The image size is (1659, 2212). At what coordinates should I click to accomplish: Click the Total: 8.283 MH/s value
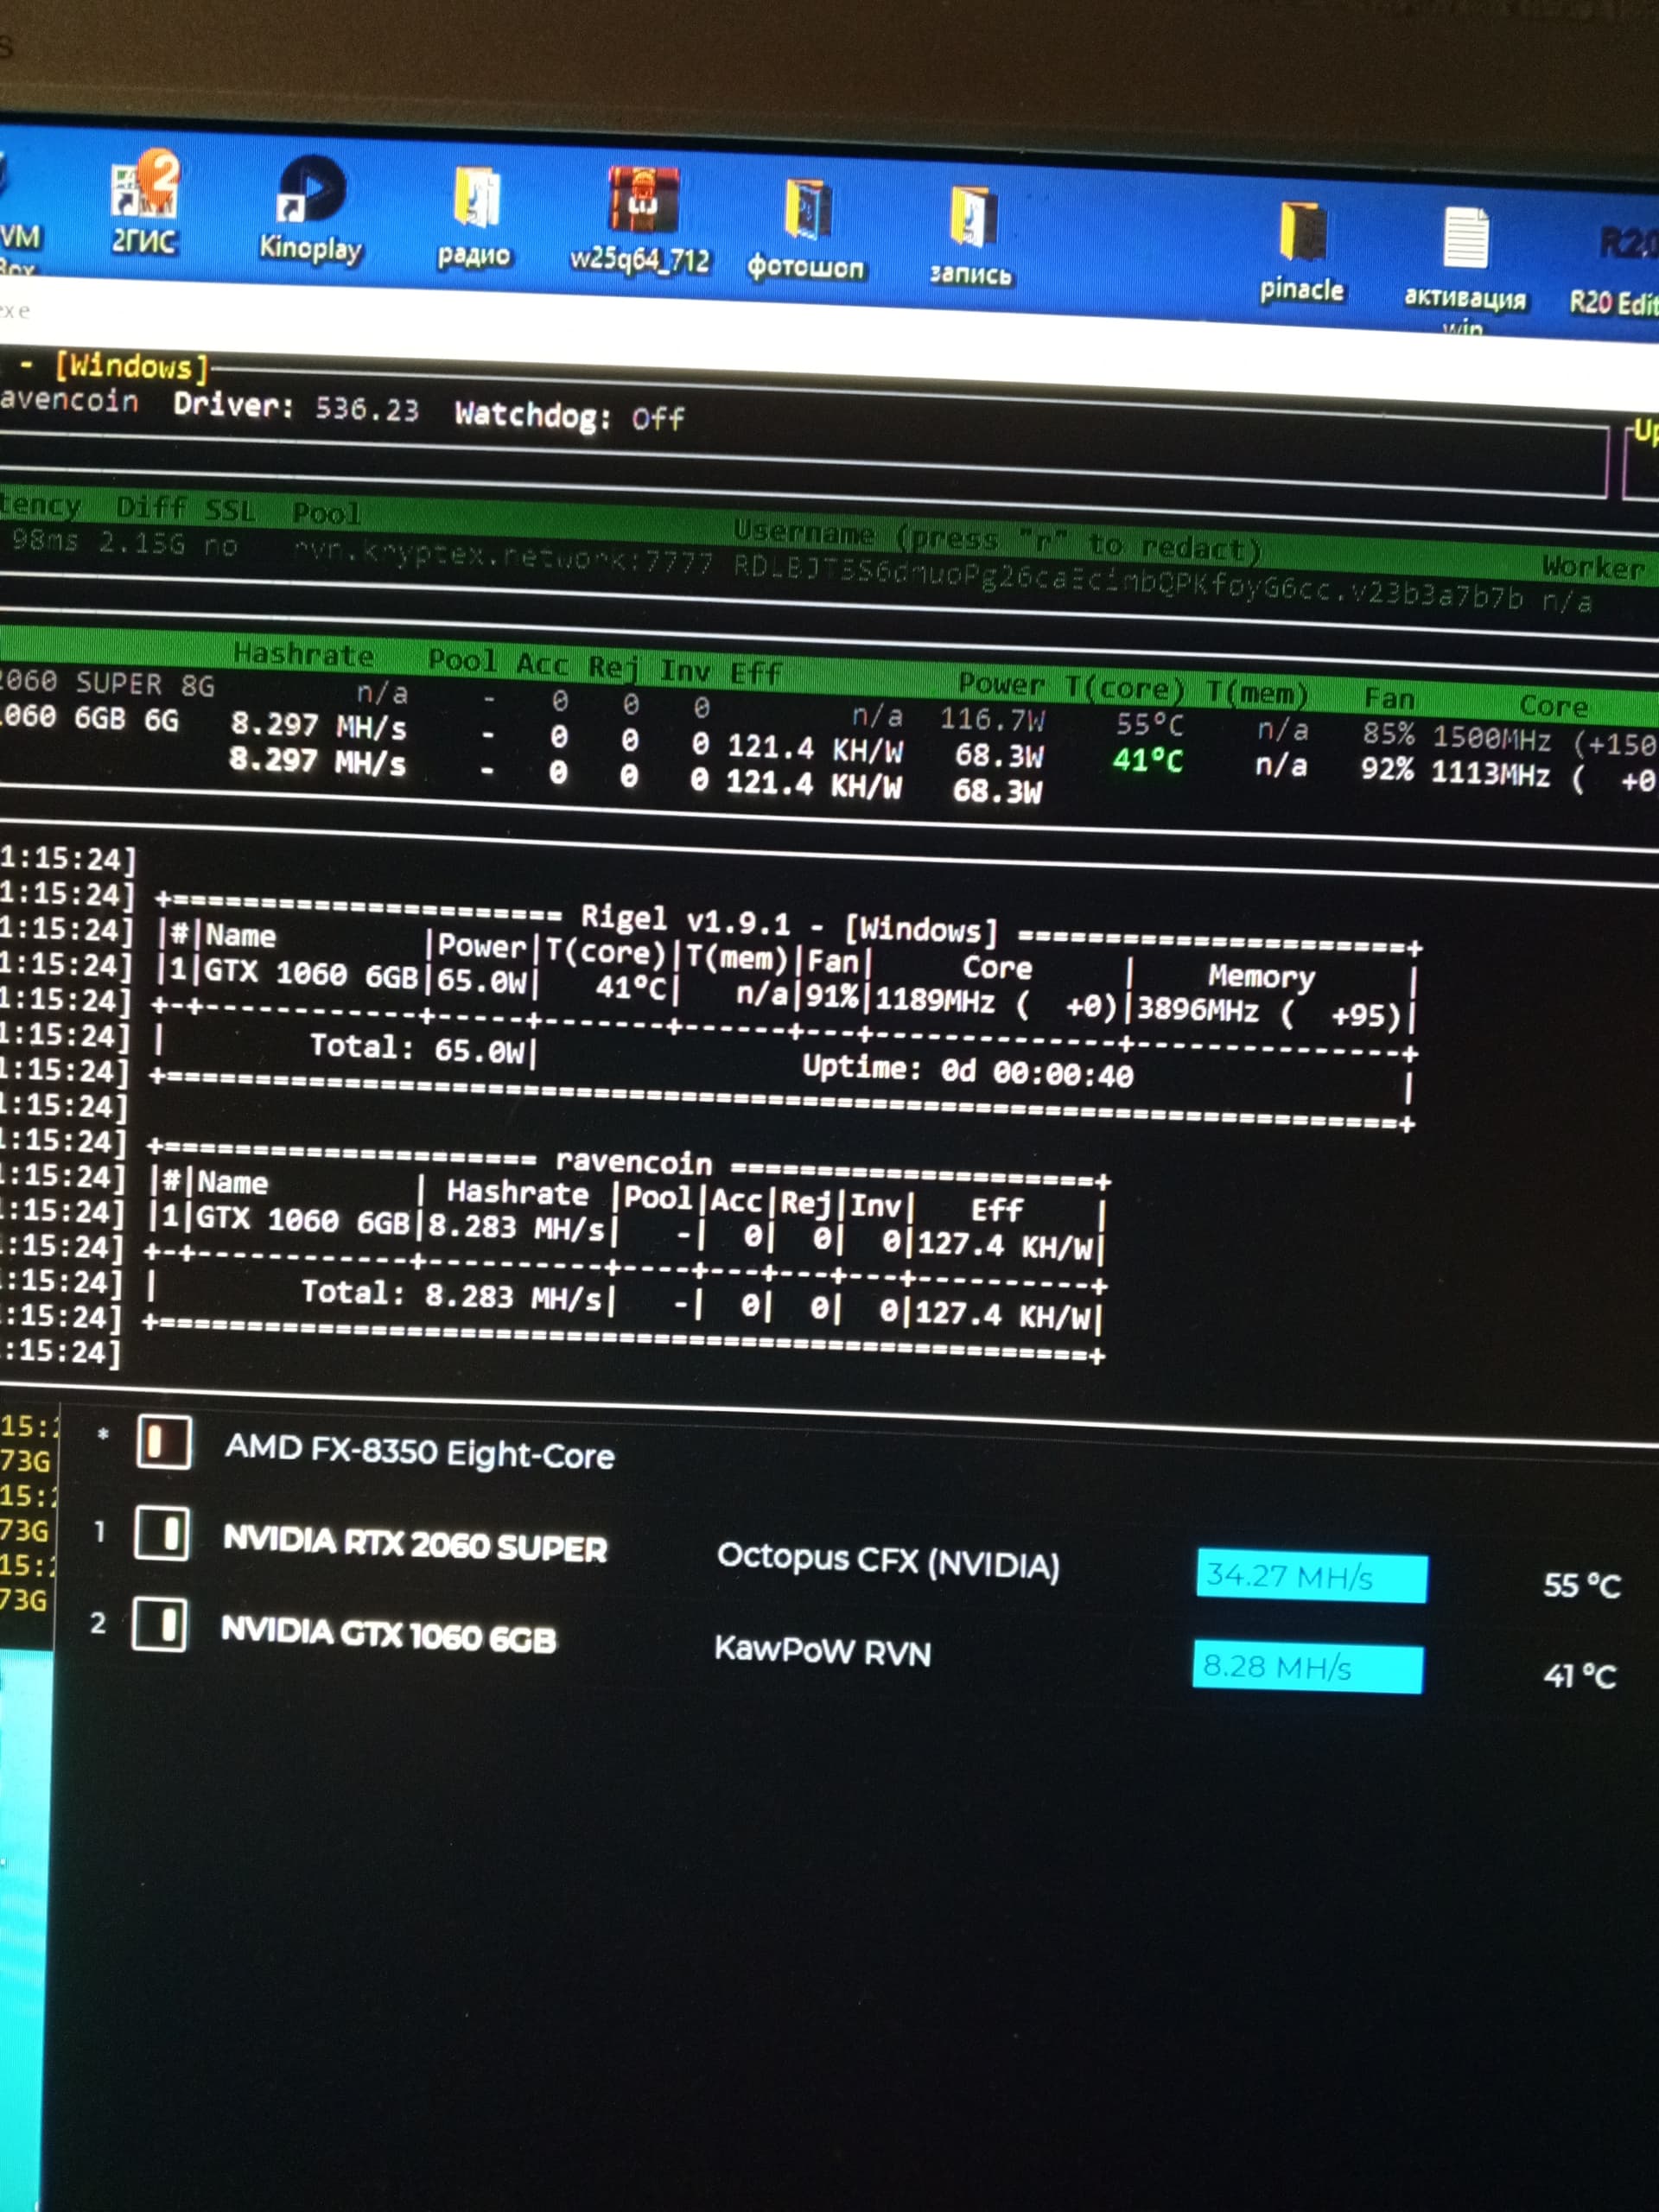pos(452,1296)
